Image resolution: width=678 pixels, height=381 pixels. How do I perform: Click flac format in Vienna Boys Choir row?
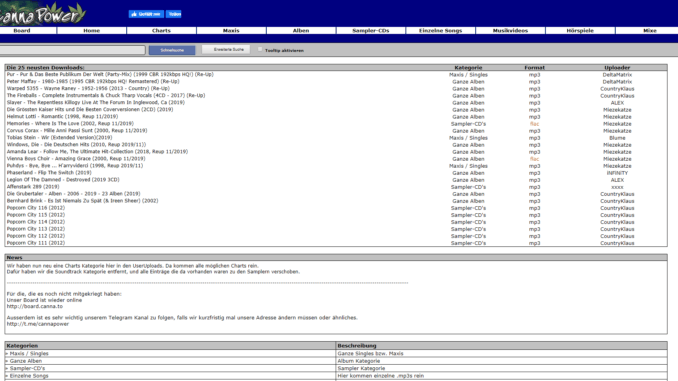point(534,159)
